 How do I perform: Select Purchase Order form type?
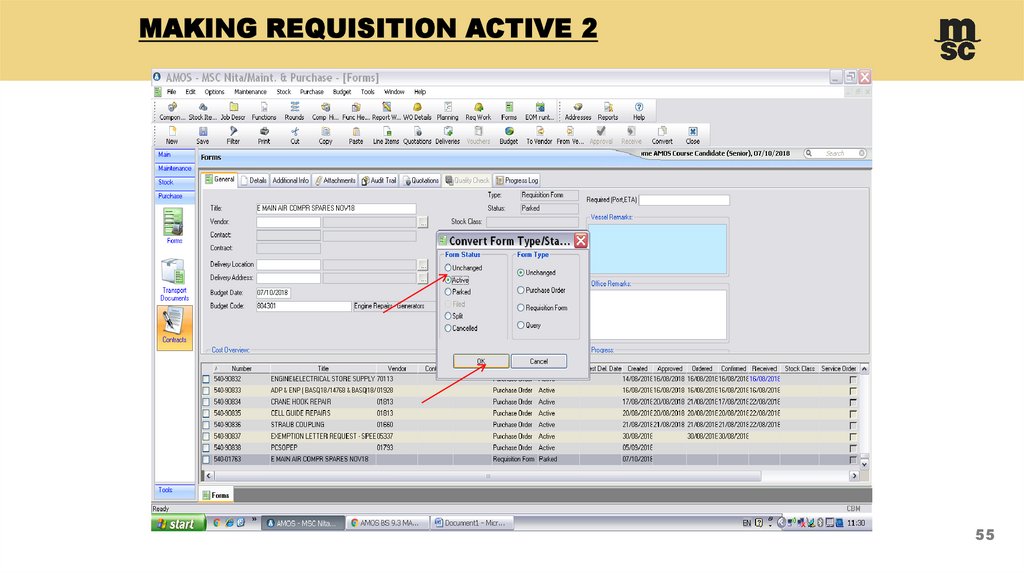pyautogui.click(x=541, y=290)
